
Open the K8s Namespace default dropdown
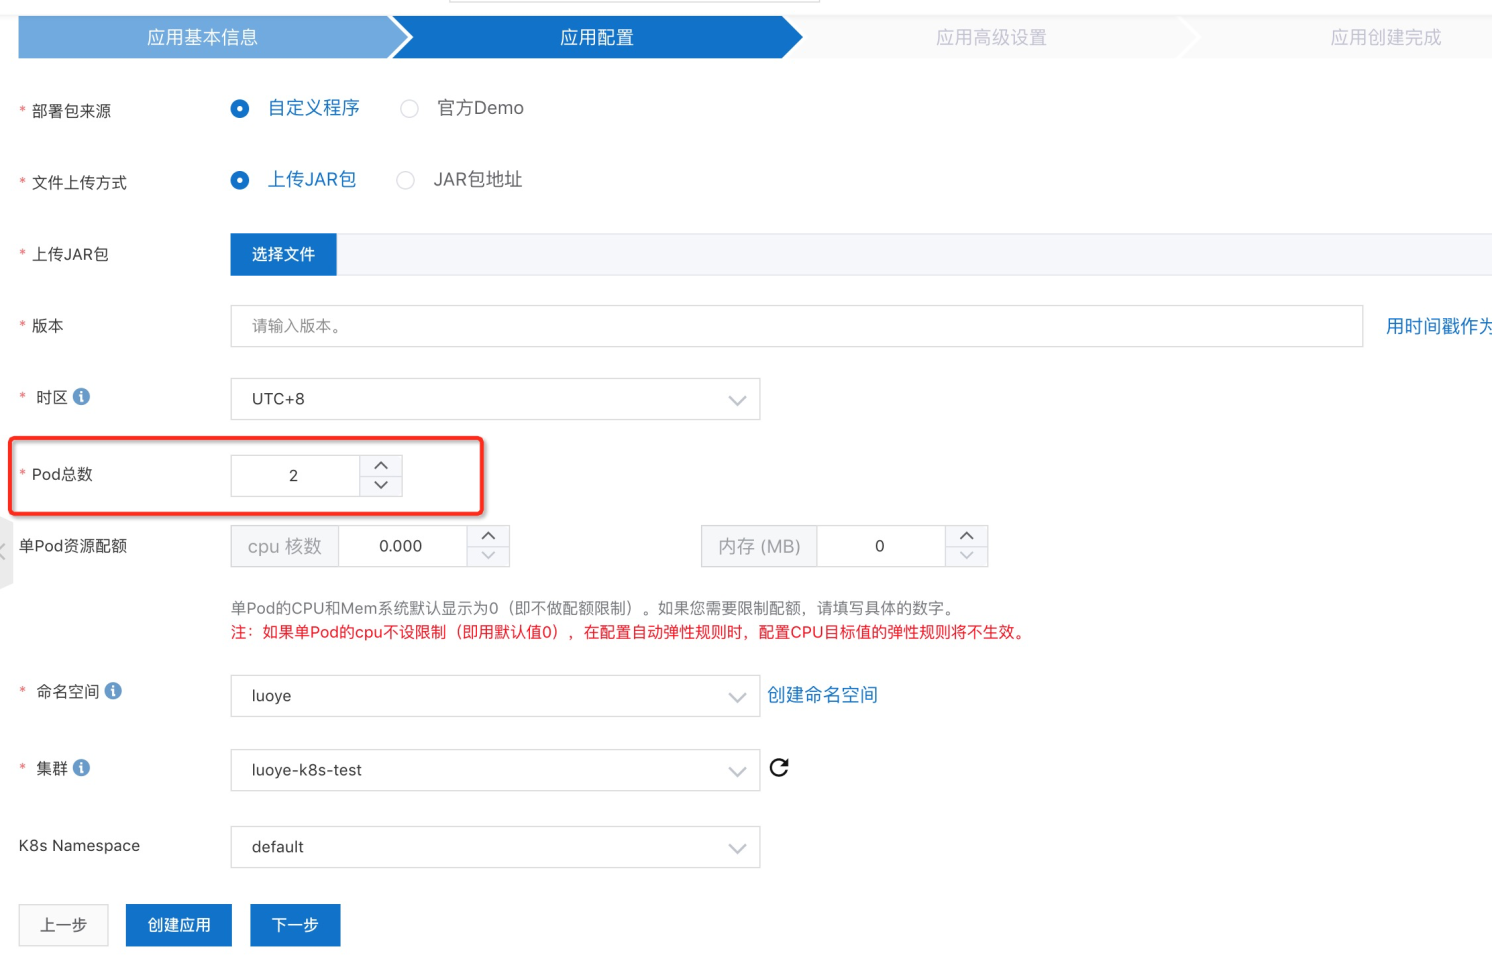(495, 847)
